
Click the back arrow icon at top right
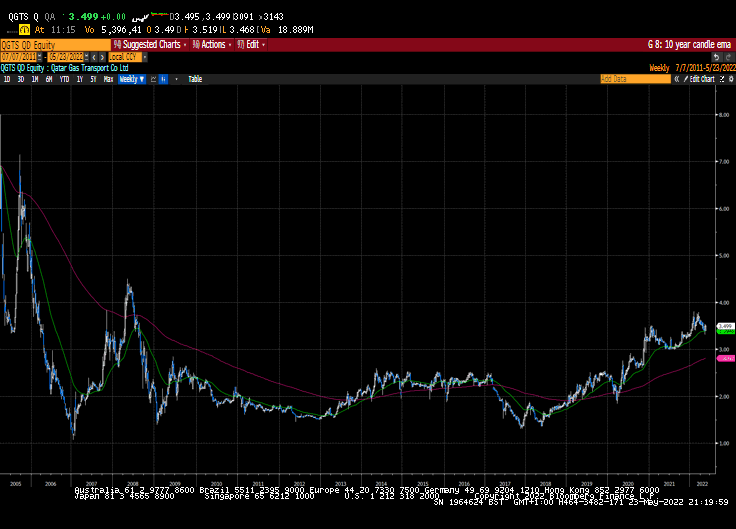tap(716, 56)
